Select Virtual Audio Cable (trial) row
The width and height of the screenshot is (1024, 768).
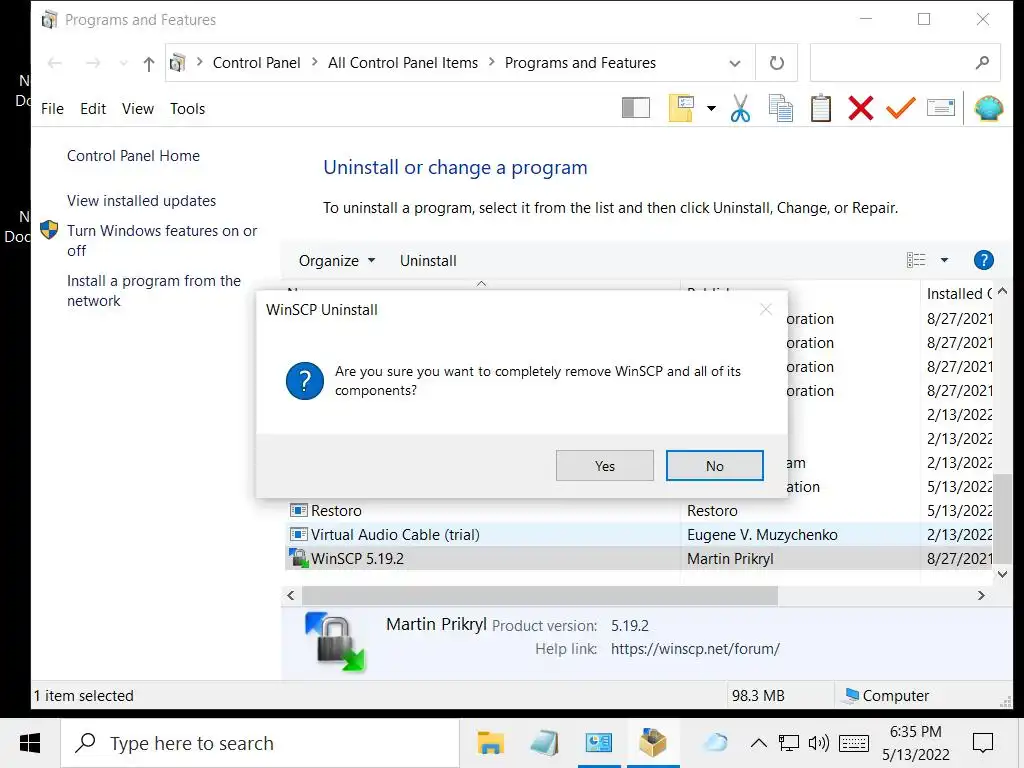tap(640, 535)
